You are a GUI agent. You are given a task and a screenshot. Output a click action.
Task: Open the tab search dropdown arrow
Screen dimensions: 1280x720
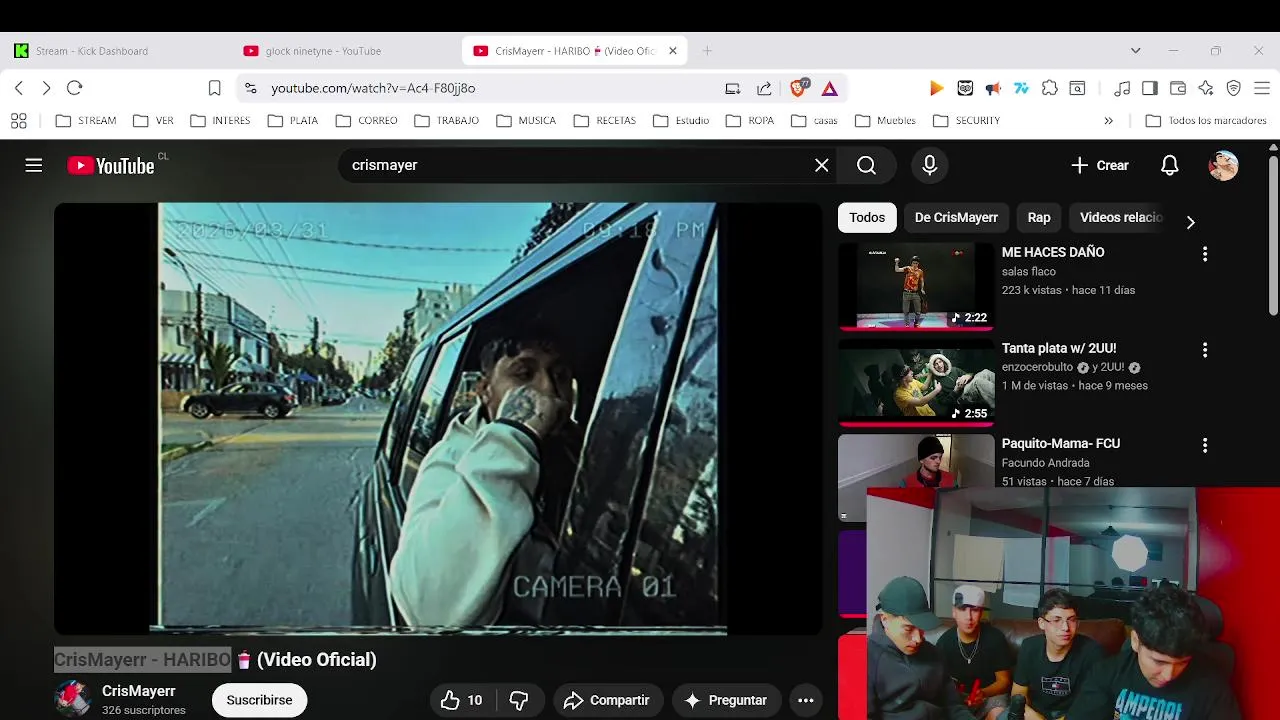point(1135,51)
